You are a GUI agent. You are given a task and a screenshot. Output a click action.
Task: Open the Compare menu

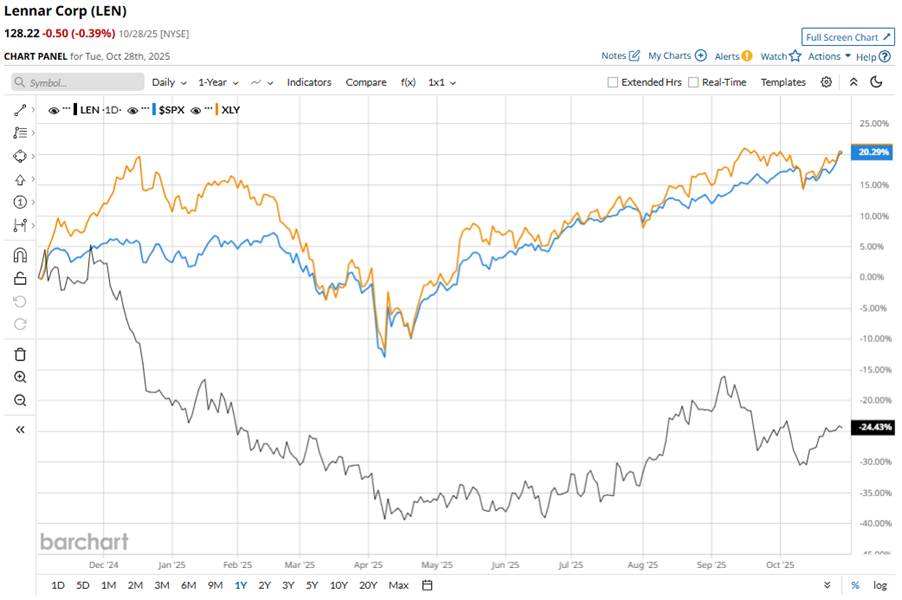(366, 82)
